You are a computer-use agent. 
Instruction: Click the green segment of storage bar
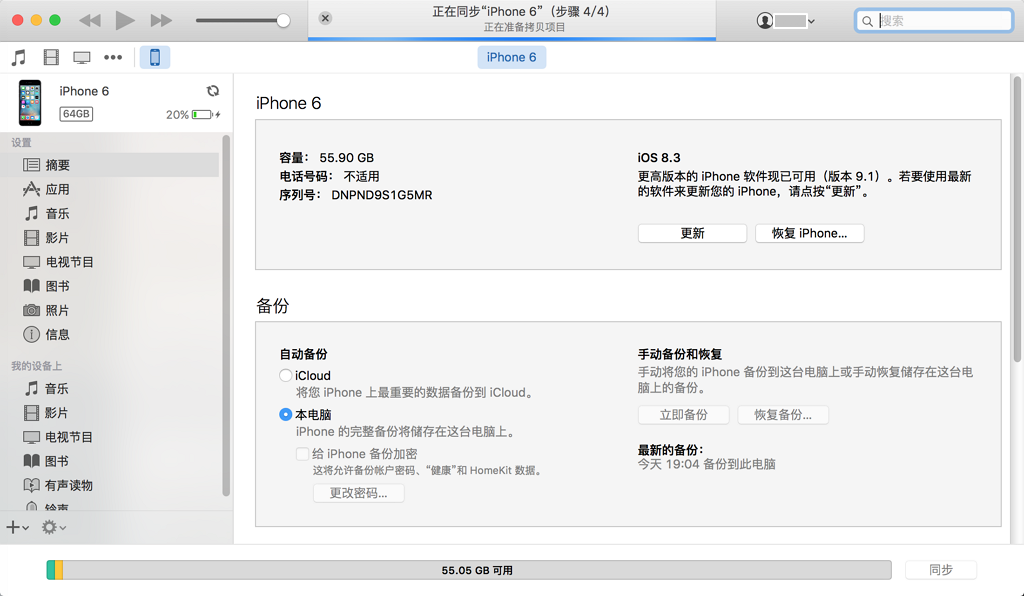coord(50,570)
